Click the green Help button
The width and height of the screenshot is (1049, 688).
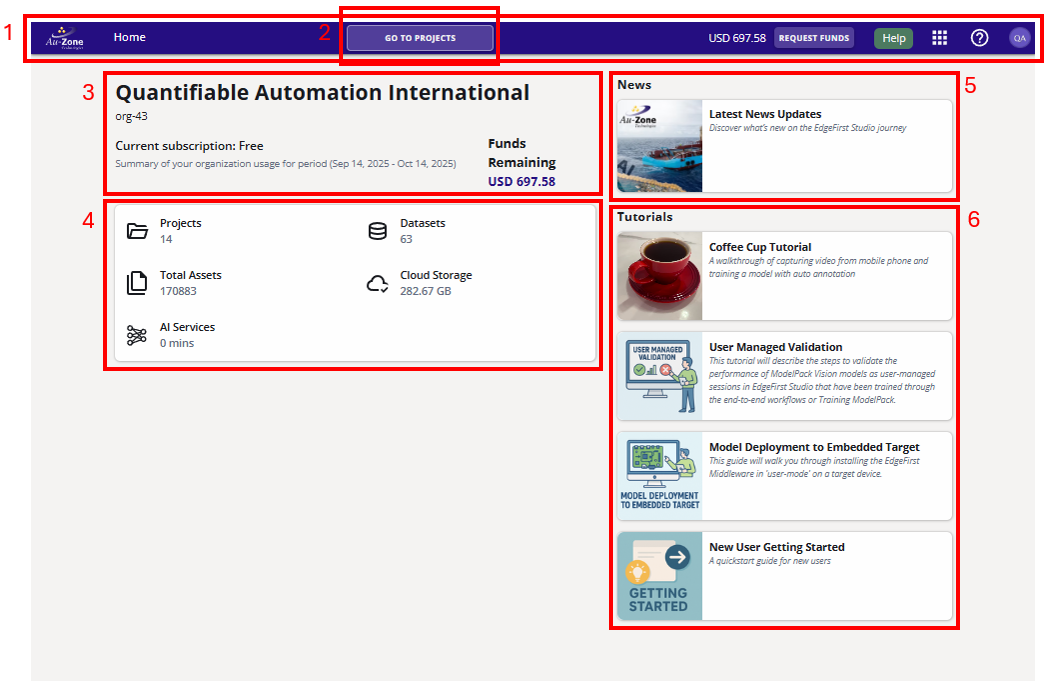[x=893, y=38]
